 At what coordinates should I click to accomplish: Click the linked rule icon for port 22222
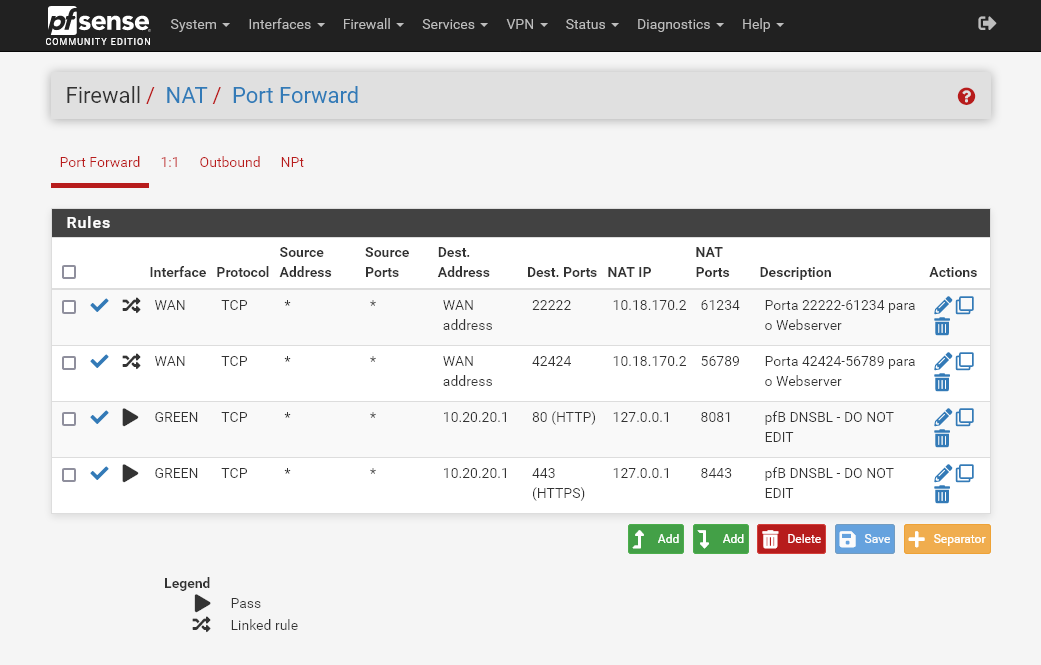point(131,305)
